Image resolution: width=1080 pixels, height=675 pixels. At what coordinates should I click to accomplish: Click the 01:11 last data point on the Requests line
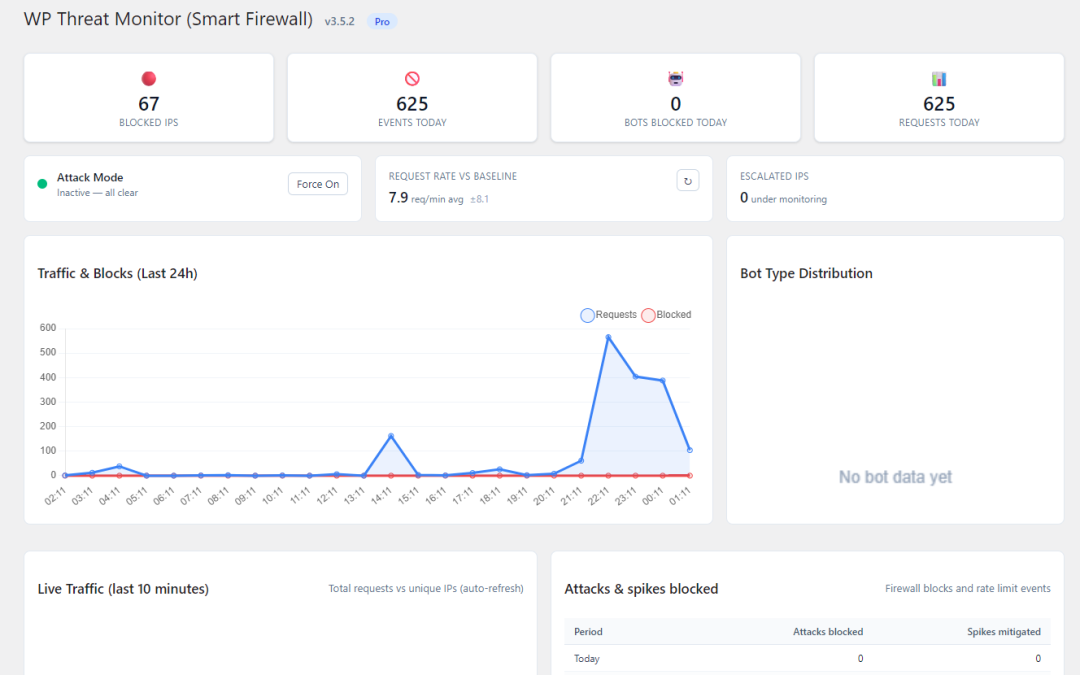coord(689,450)
